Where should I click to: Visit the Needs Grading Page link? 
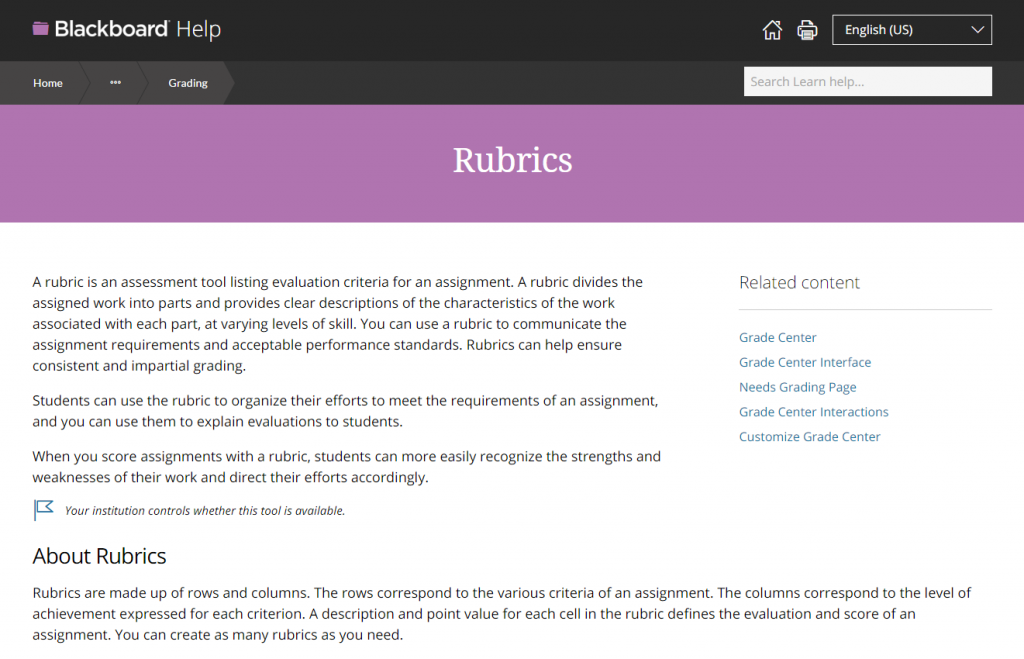(x=797, y=387)
